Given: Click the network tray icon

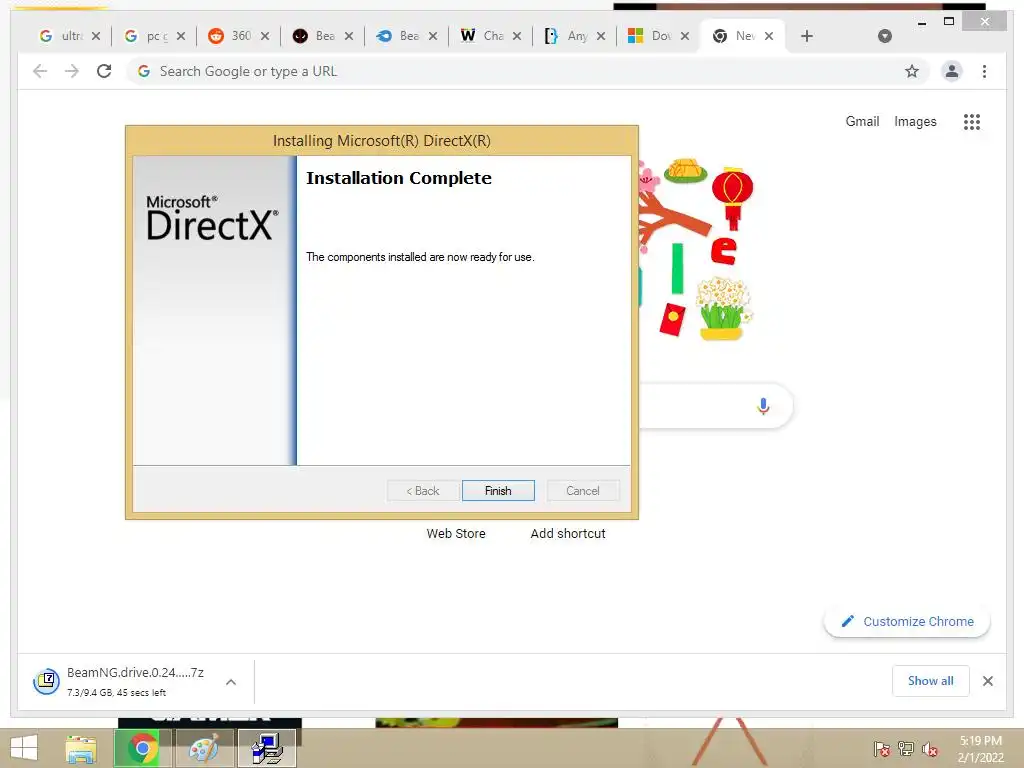Looking at the screenshot, I should pos(906,748).
